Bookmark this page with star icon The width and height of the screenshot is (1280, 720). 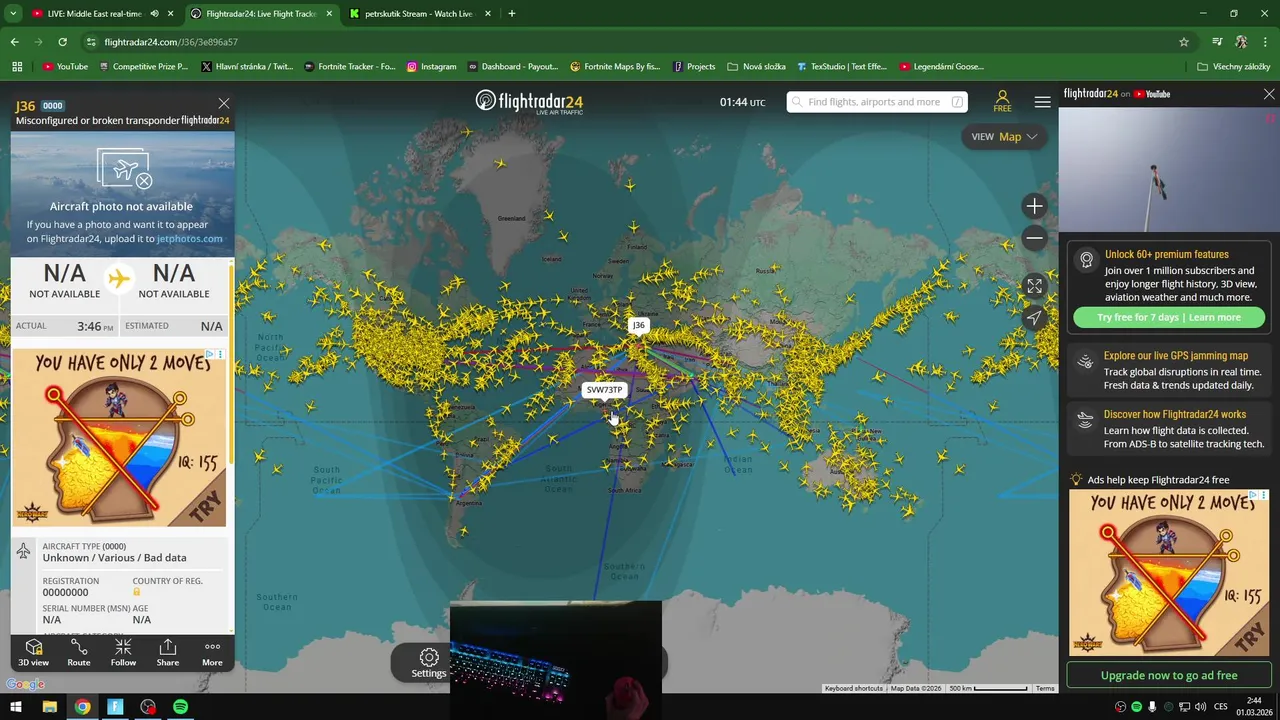point(1184,42)
